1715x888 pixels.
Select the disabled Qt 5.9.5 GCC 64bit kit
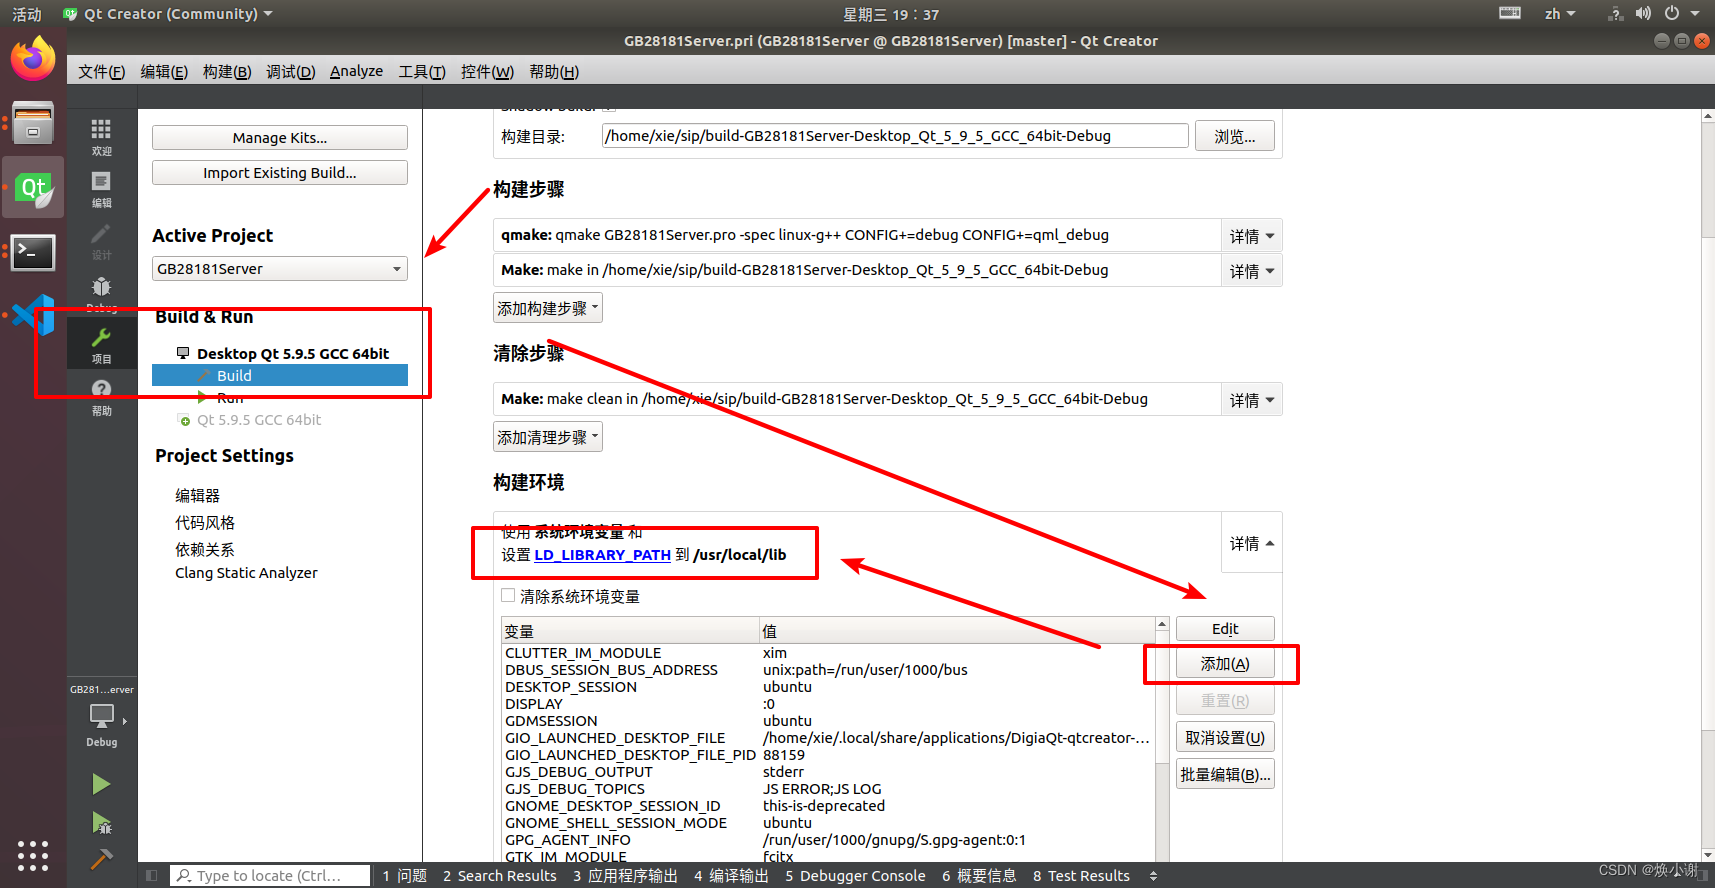coord(259,420)
